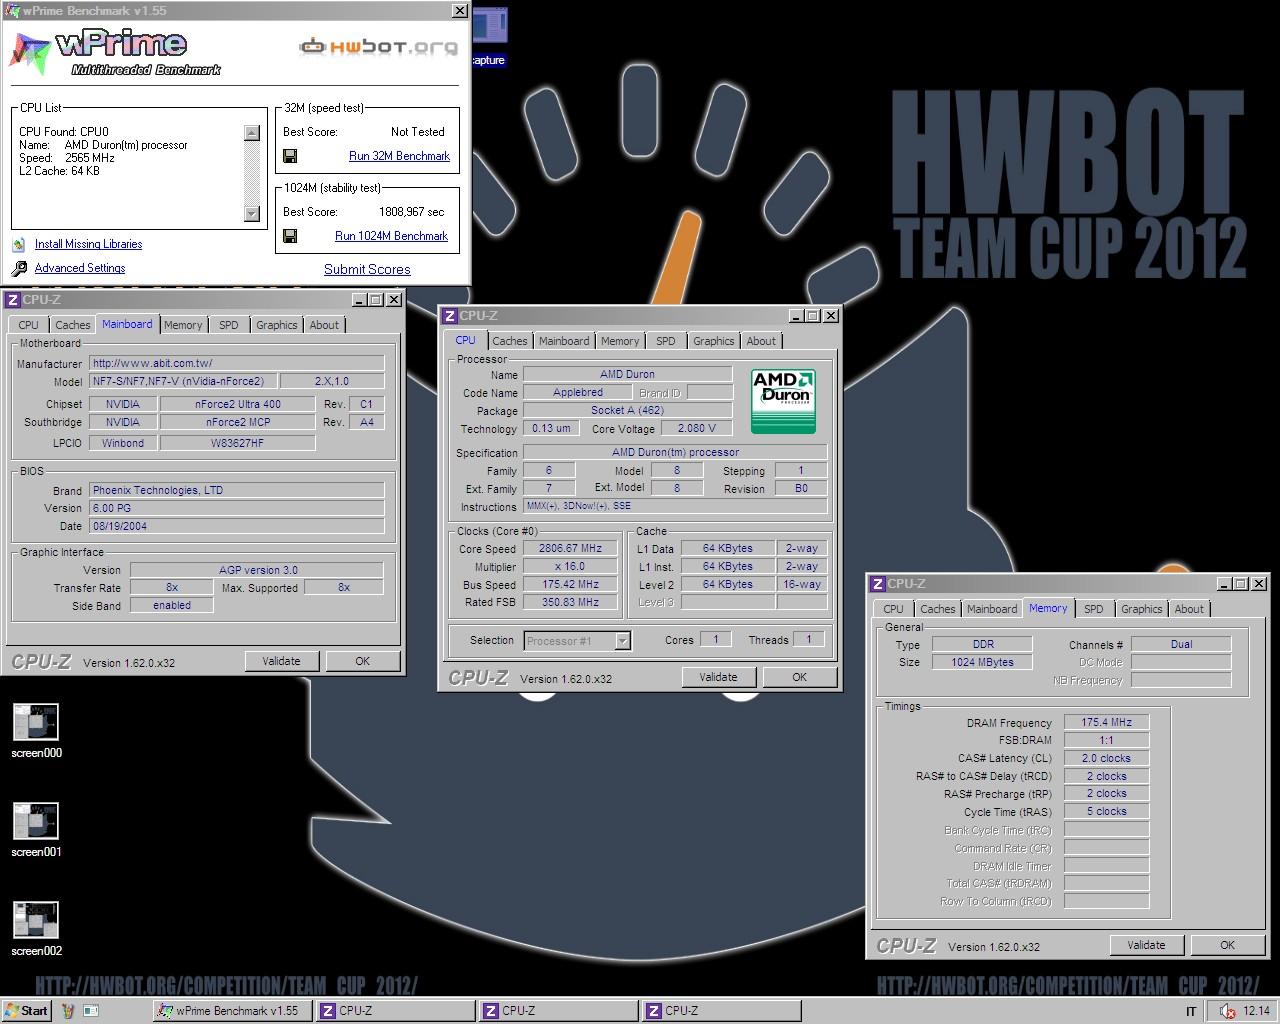Select the first CPU-Z taskbar button
This screenshot has height=1024, width=1280.
[395, 1010]
